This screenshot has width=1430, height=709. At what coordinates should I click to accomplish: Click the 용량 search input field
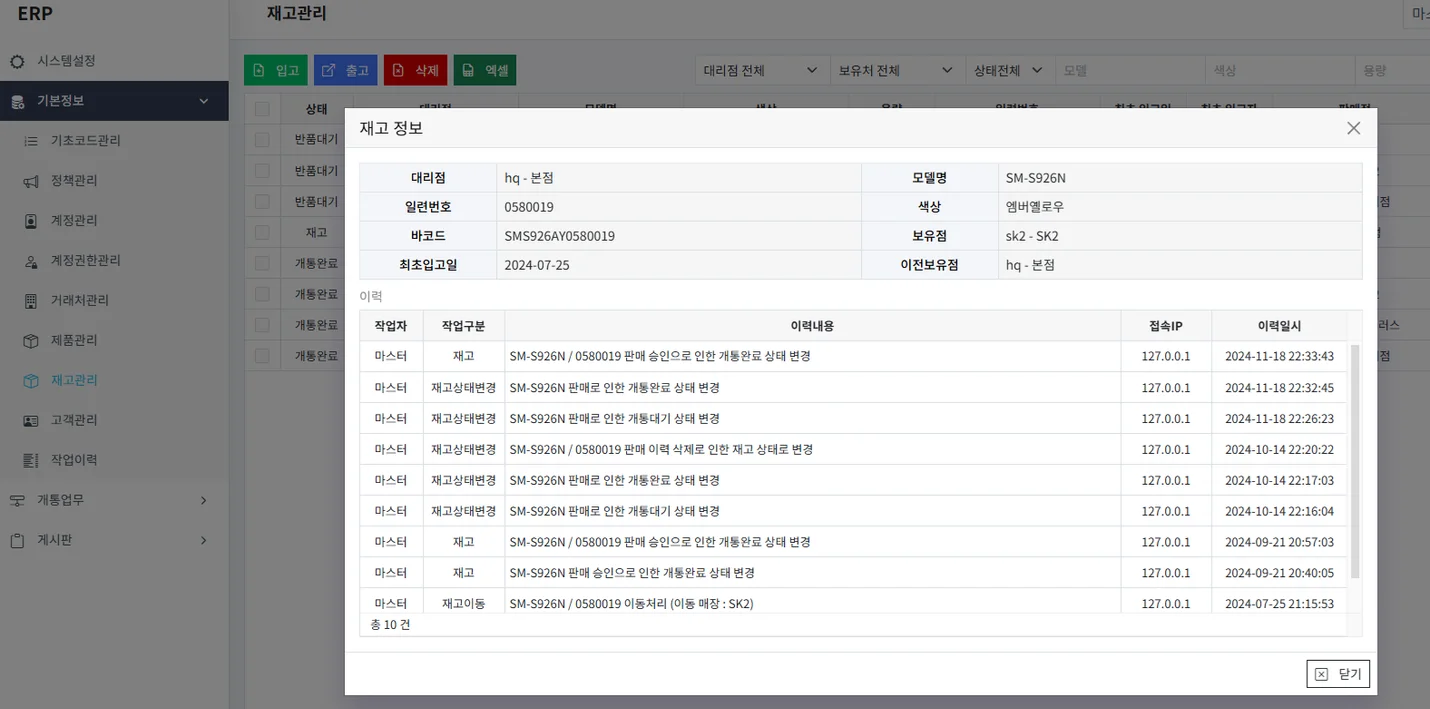coord(1393,70)
